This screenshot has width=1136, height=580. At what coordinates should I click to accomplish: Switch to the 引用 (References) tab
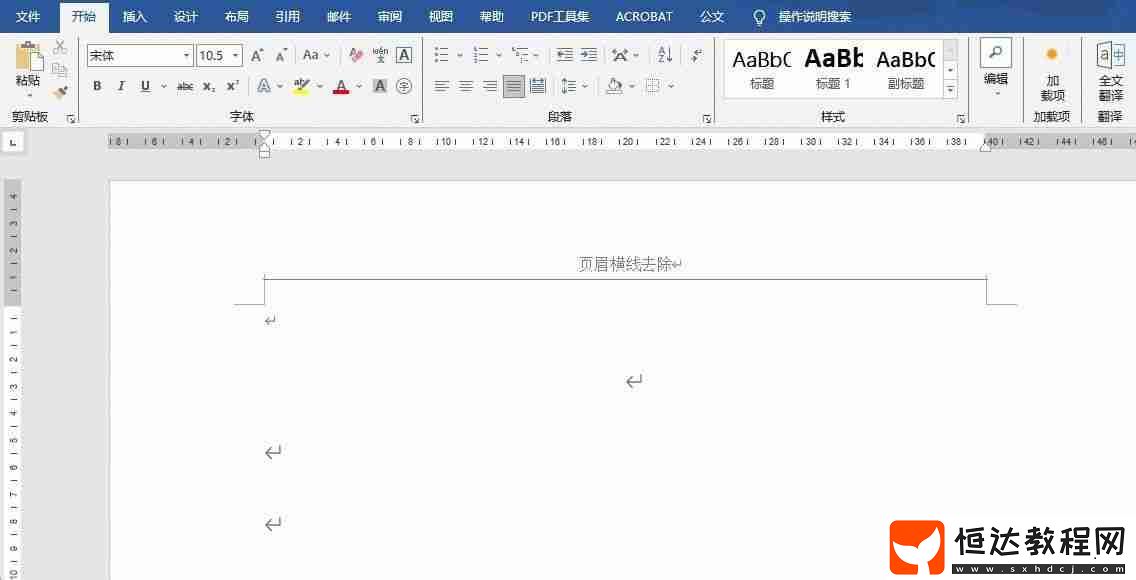point(288,16)
